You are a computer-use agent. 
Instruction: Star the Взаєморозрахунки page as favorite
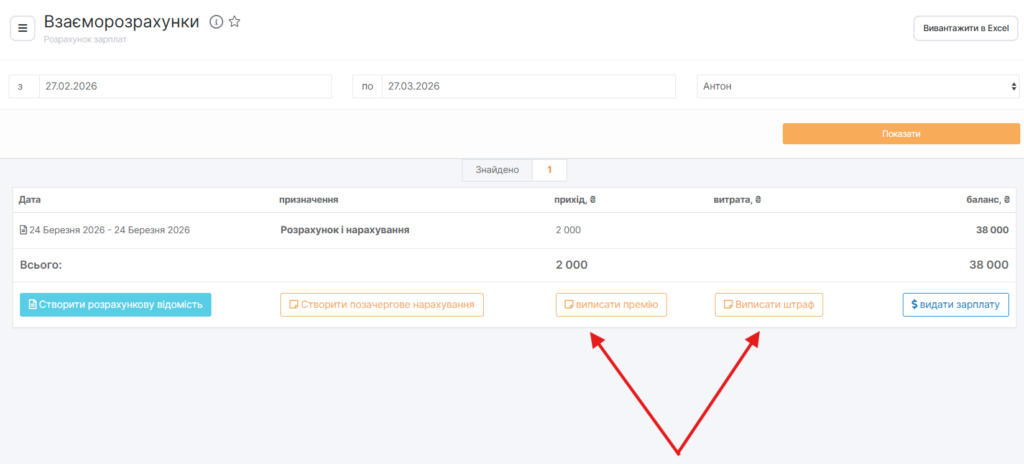(234, 22)
